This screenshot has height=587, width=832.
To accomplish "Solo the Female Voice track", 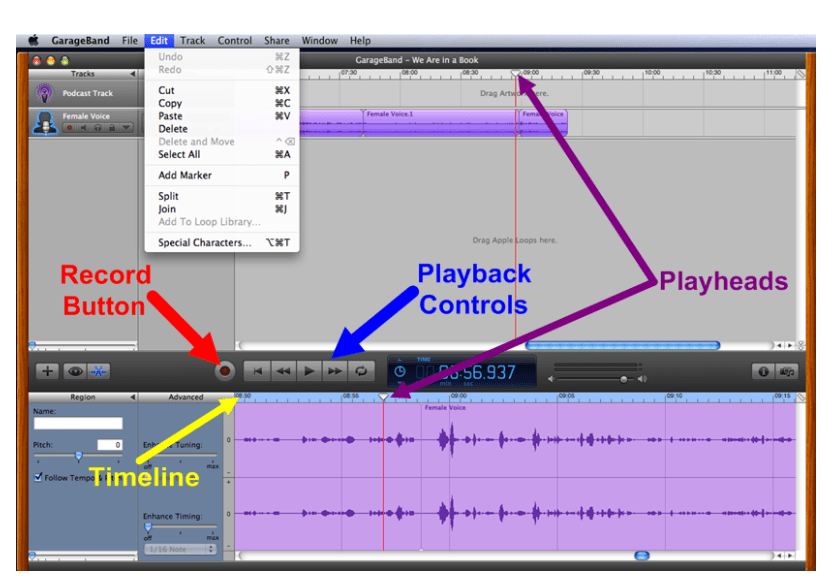I will click(98, 127).
